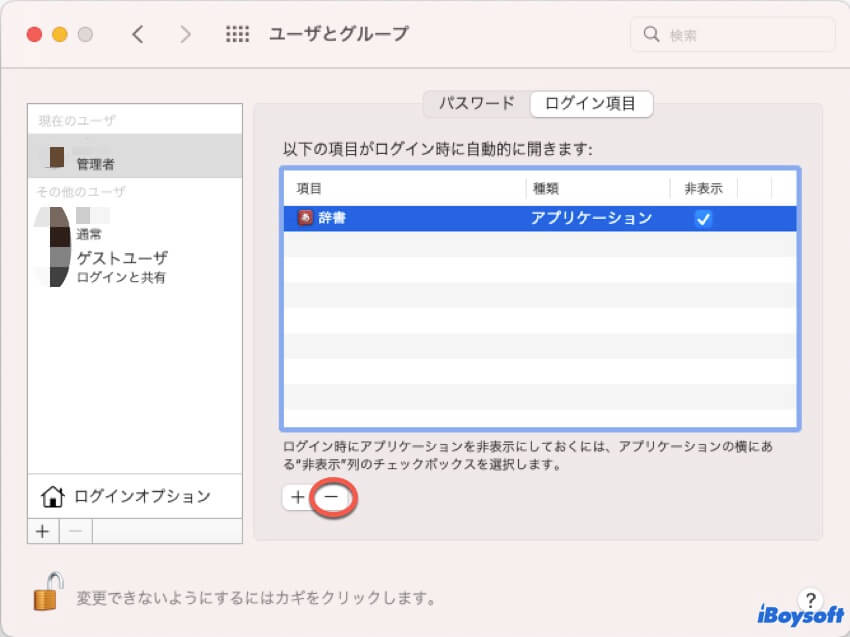The image size is (850, 637).
Task: Select the ログイン項目 tab
Action: coord(591,103)
